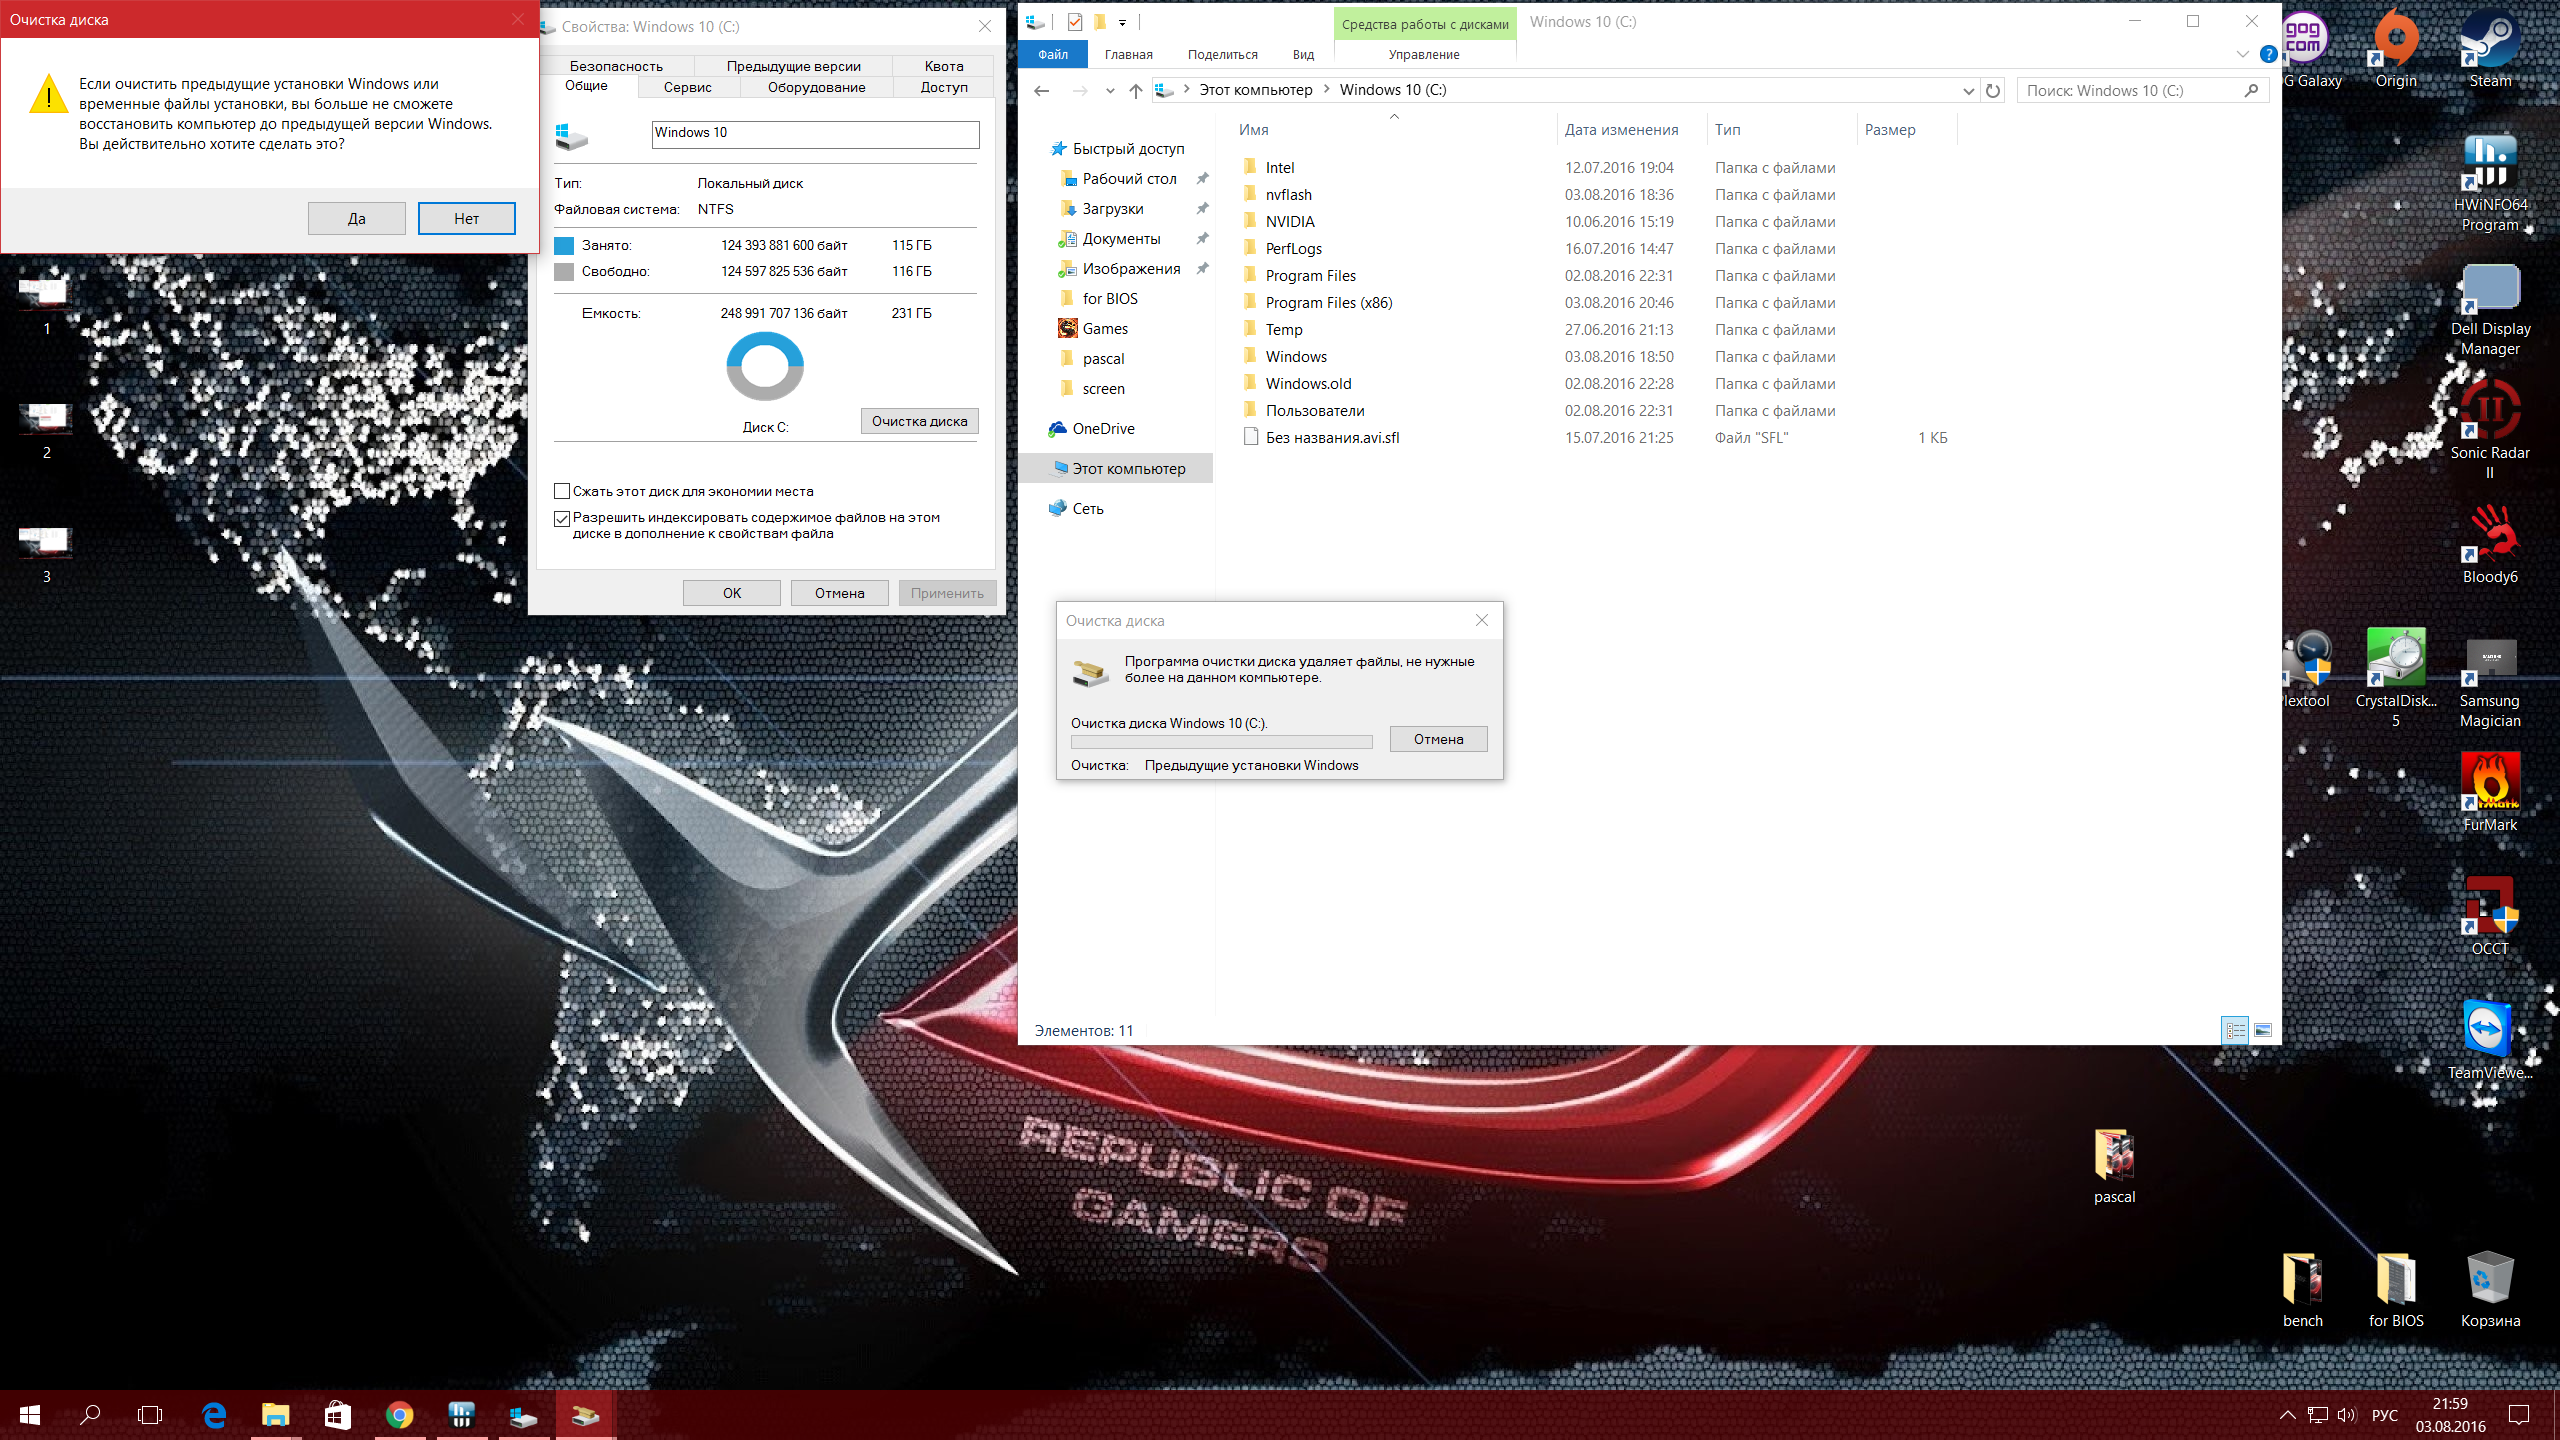Open the Action Center notification icon
Viewport: 2560px width, 1440px height.
2519,1415
